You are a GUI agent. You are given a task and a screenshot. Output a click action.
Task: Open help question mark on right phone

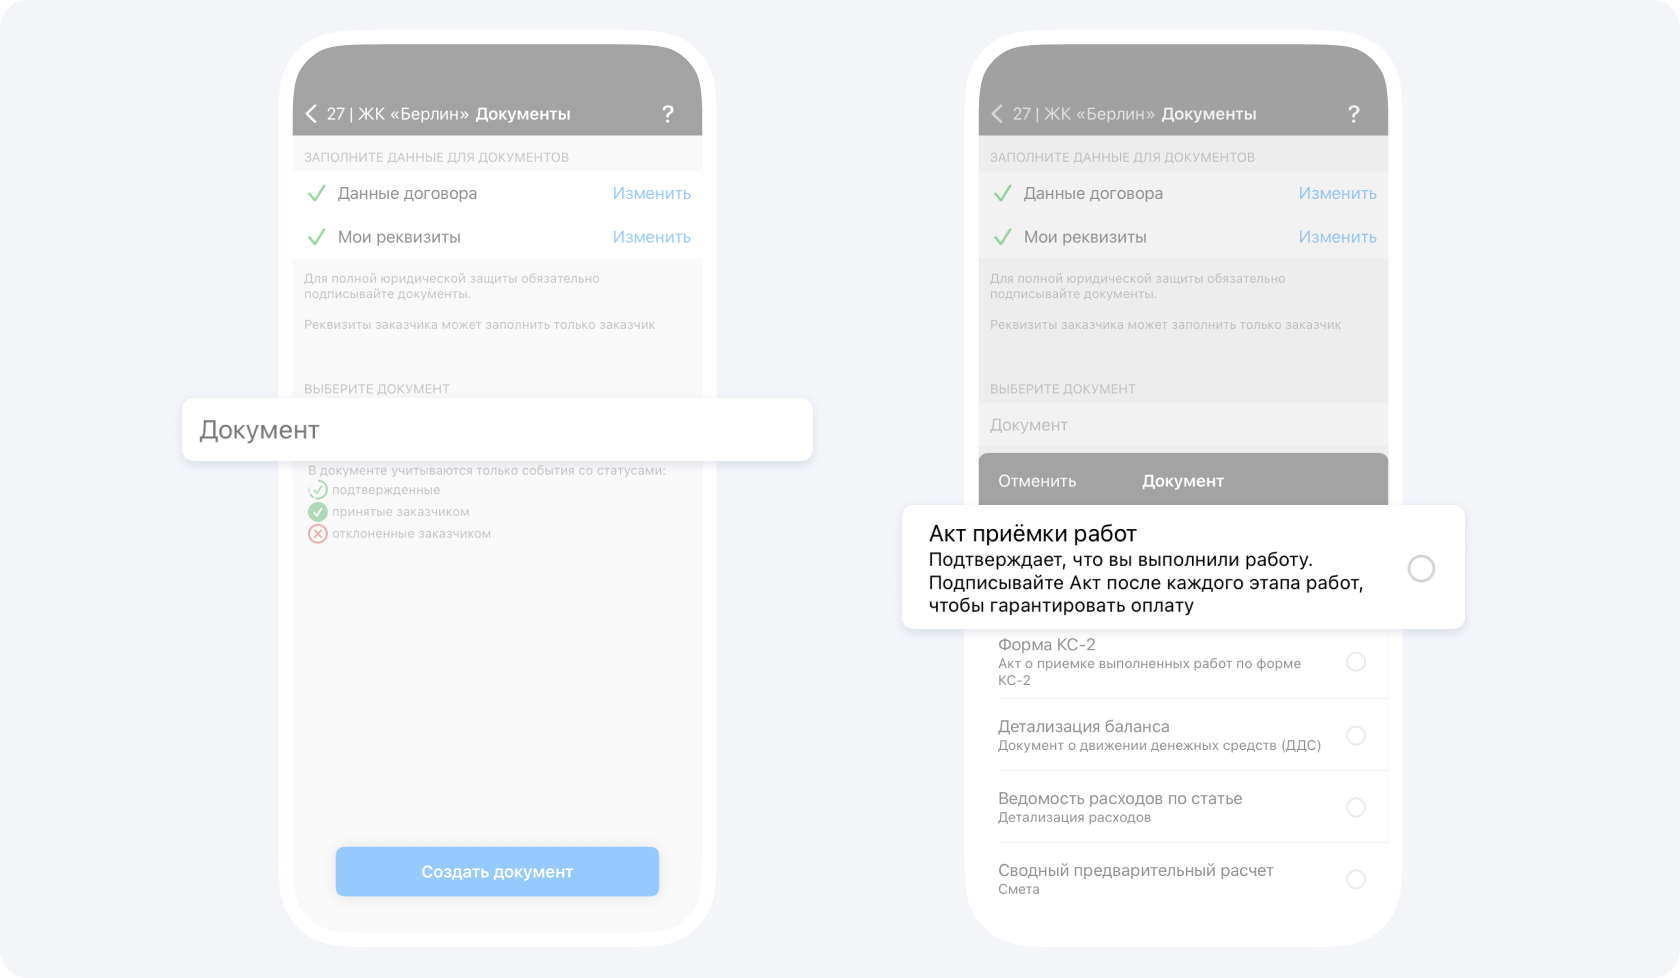[1354, 114]
